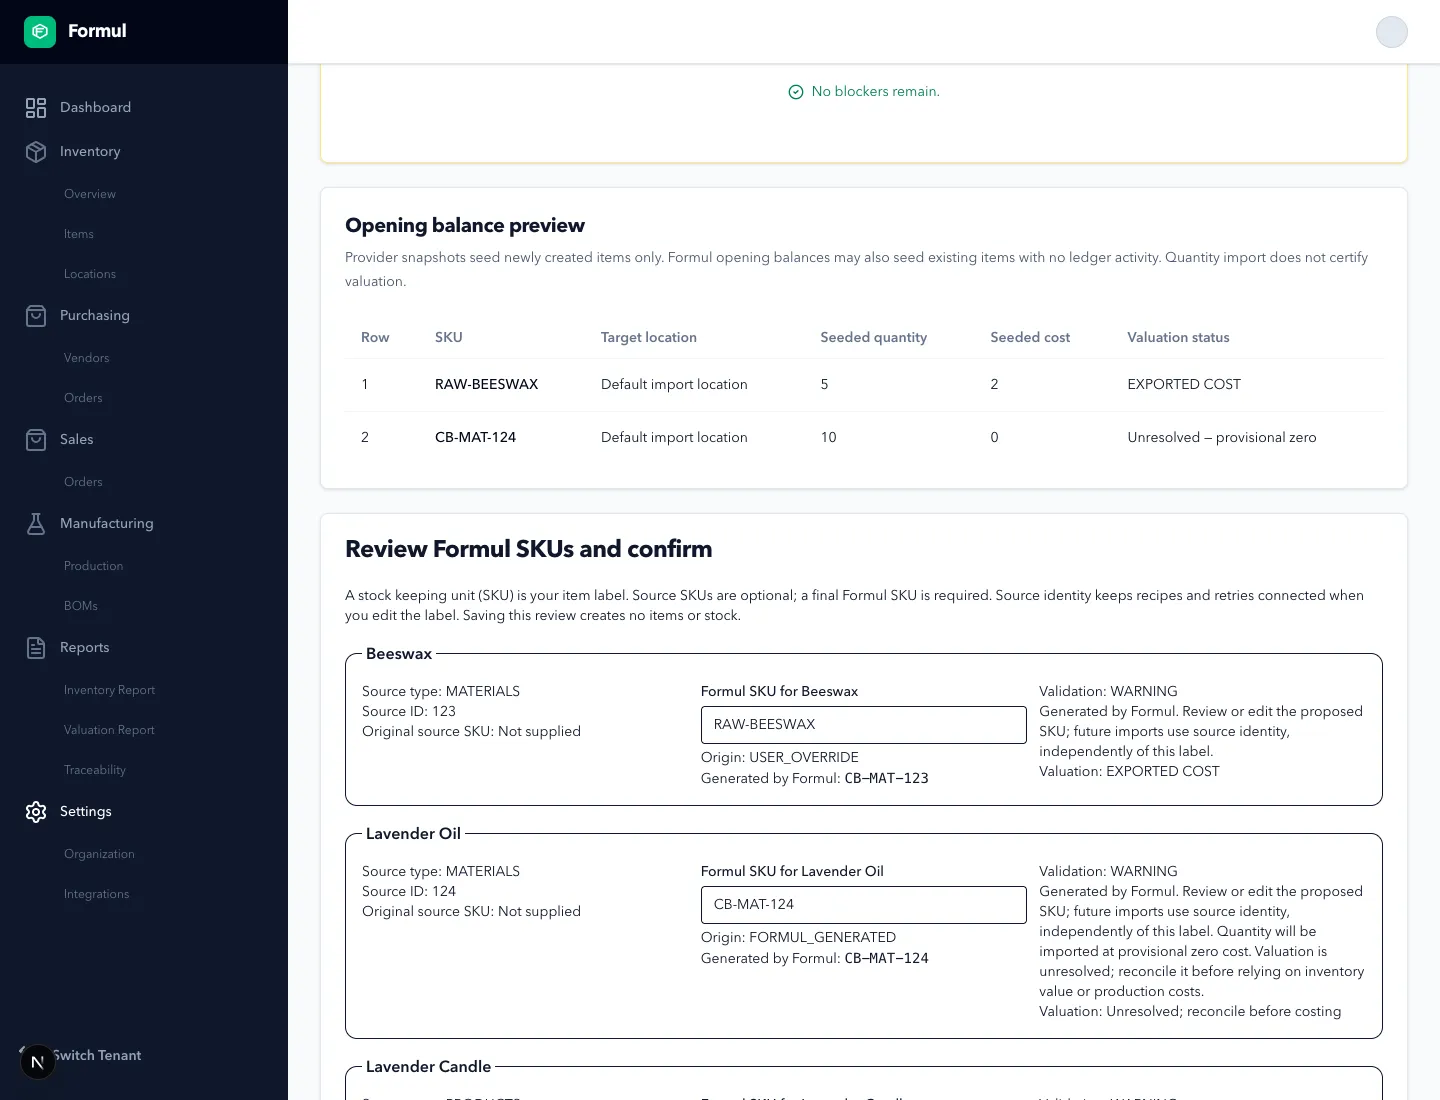Open Orders under Sales

[83, 482]
